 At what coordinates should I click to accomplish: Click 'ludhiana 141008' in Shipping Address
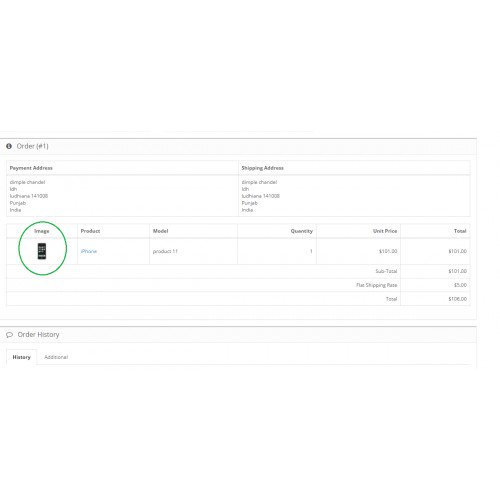pos(261,196)
